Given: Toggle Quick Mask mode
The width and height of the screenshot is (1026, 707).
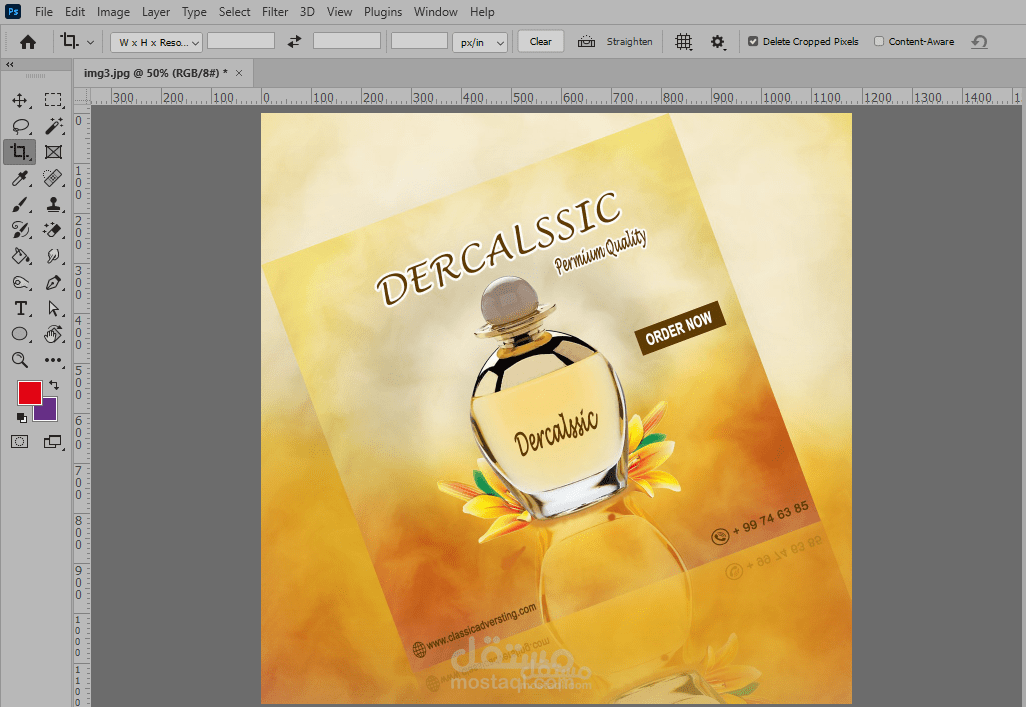Looking at the screenshot, I should point(20,442).
